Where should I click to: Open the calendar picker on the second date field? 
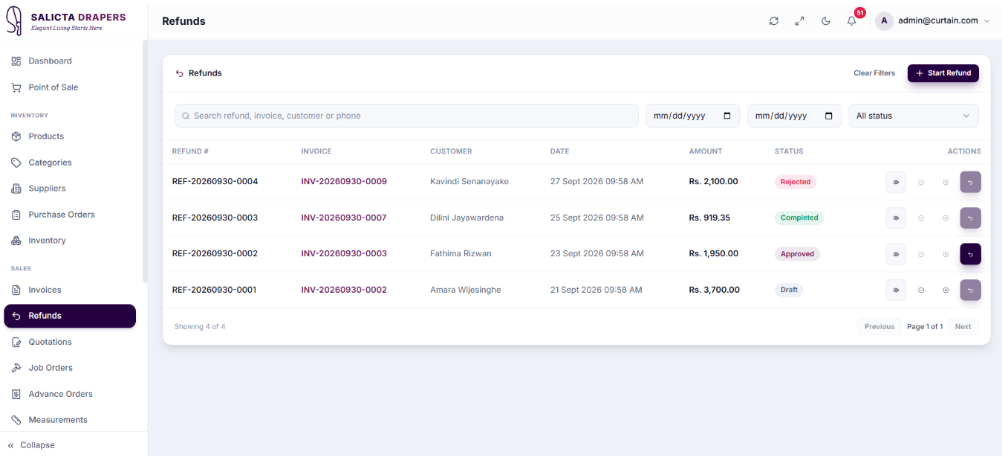click(x=829, y=116)
